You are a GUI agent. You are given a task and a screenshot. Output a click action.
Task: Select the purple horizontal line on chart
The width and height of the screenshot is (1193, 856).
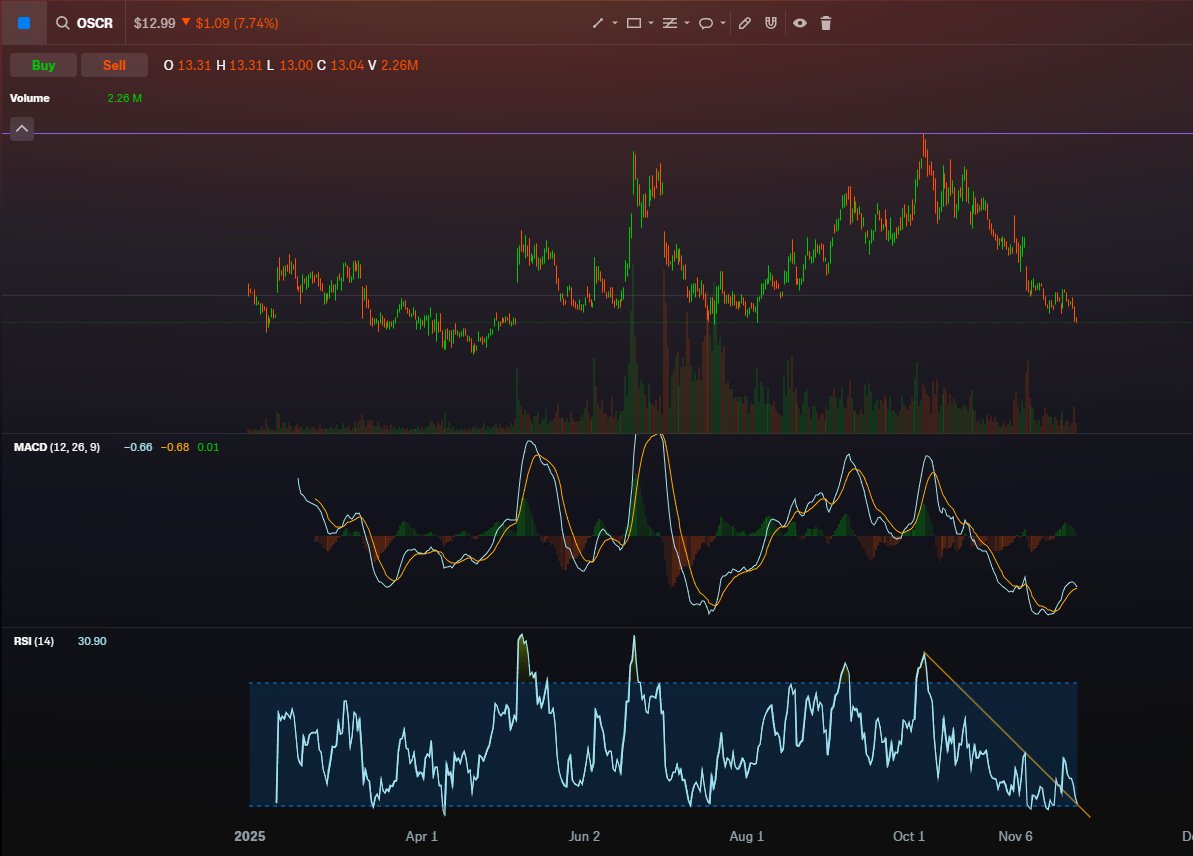[596, 133]
